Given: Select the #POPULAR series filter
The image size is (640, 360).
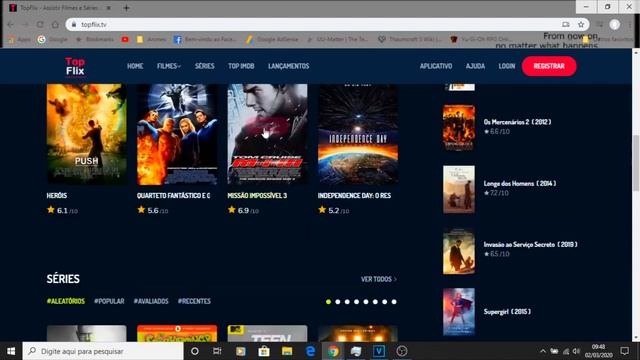Looking at the screenshot, I should click(x=109, y=301).
